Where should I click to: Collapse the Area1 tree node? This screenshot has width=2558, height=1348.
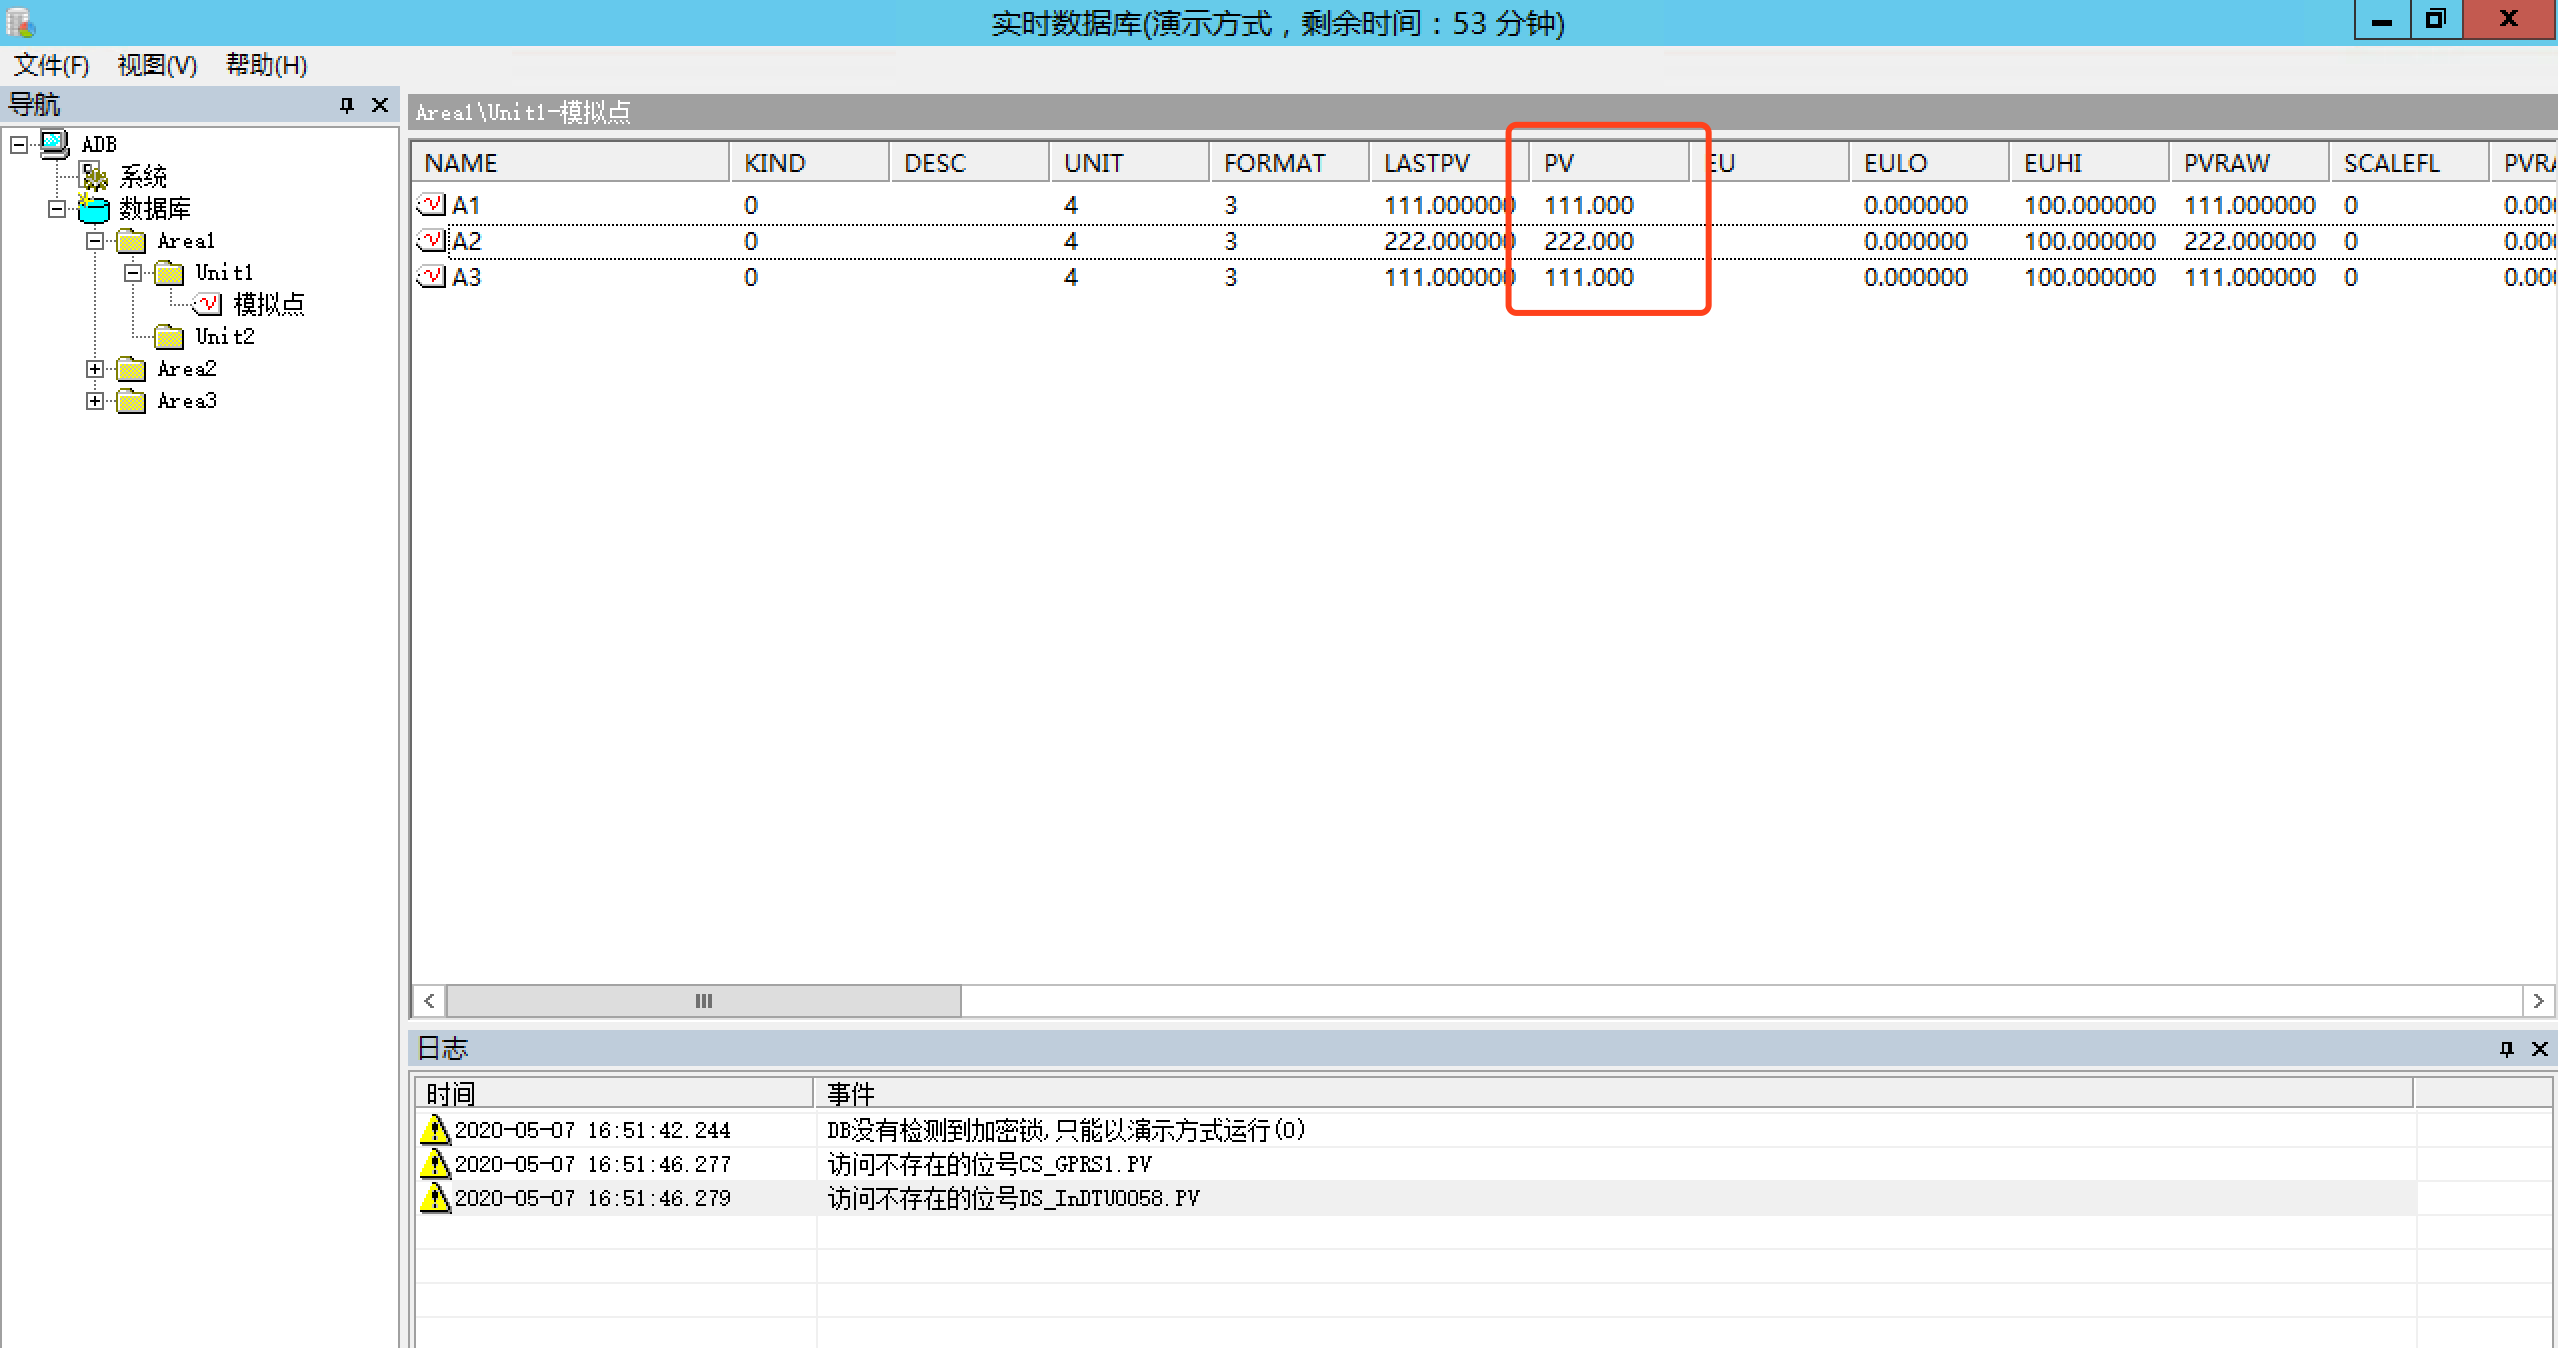click(x=95, y=241)
